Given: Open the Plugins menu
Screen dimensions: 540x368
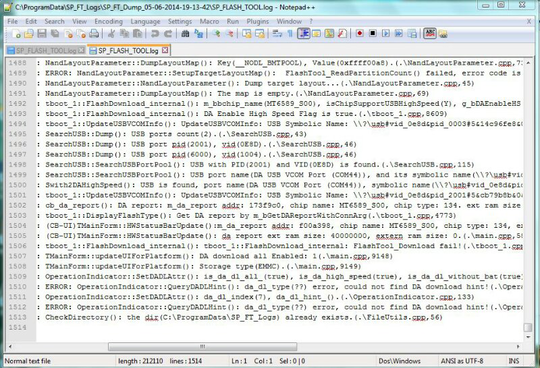Looking at the screenshot, I should pos(257,21).
